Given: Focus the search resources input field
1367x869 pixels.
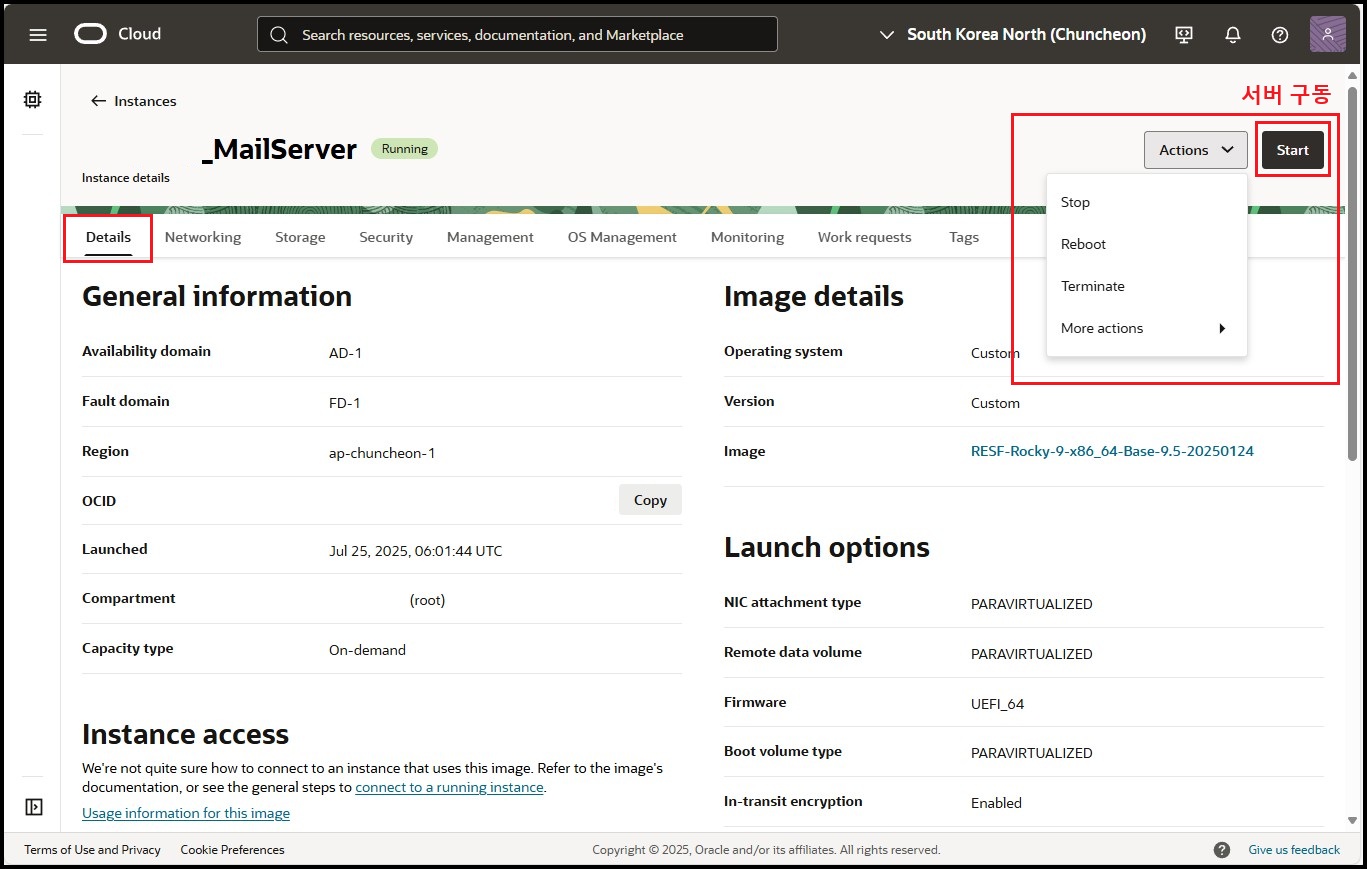Looking at the screenshot, I should 517,34.
